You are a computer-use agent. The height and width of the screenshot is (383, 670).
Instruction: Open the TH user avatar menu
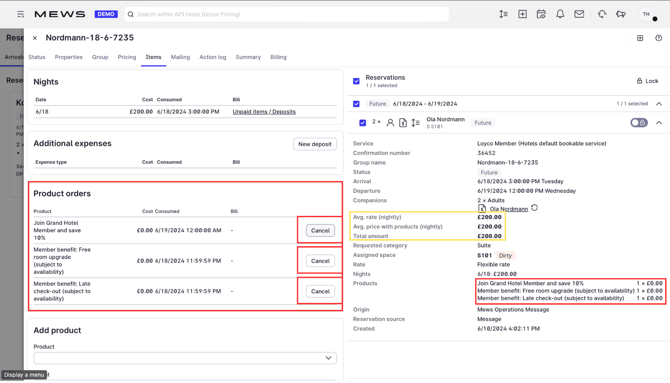(x=647, y=14)
